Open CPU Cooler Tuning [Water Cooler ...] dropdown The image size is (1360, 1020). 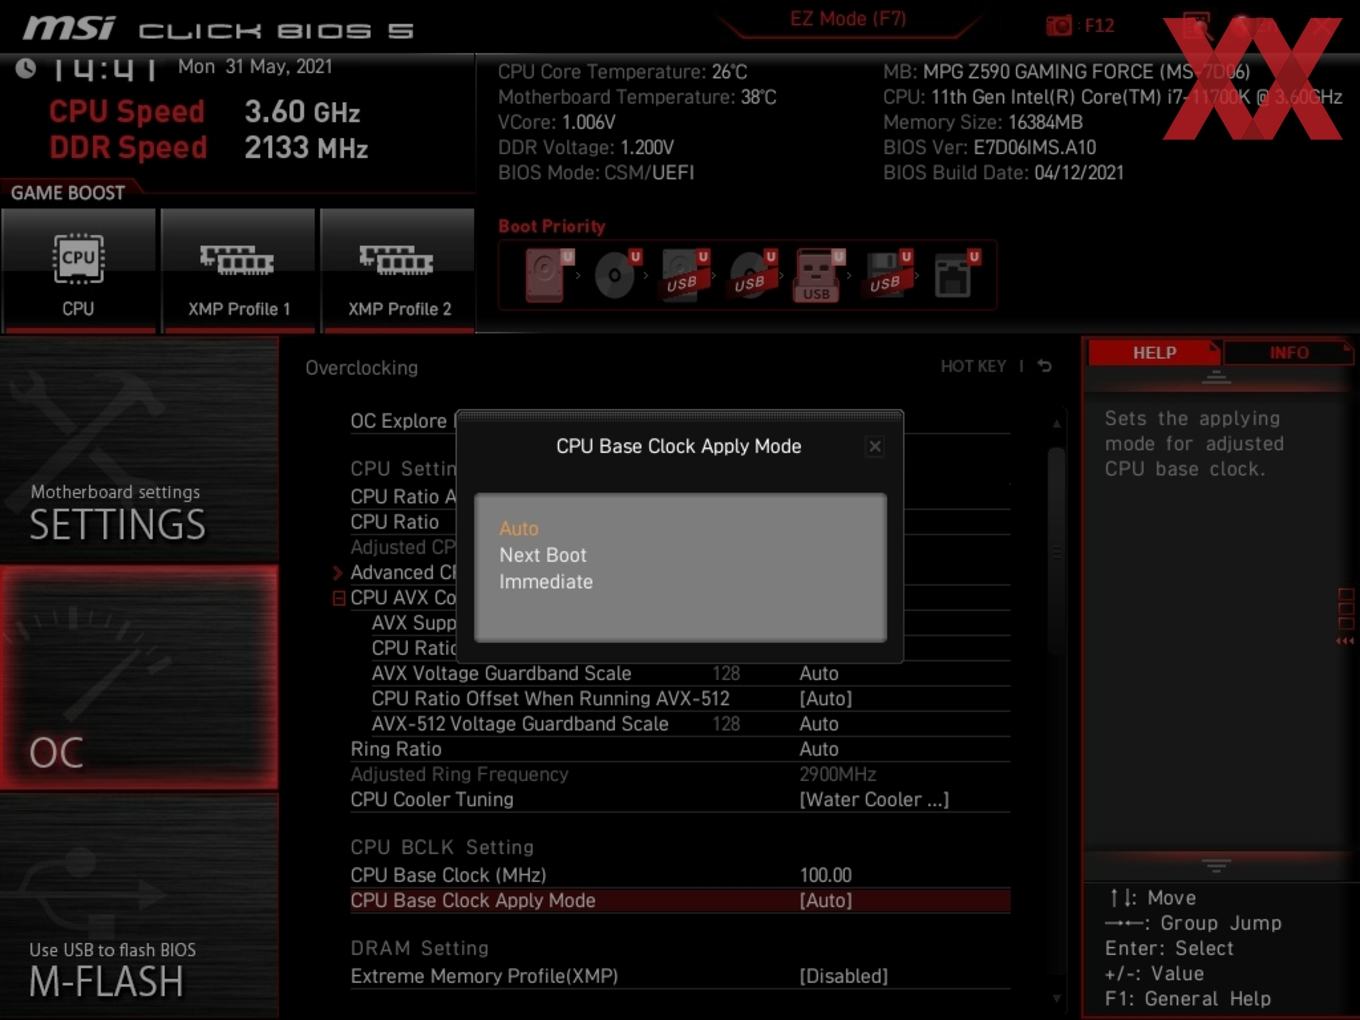[x=874, y=800]
